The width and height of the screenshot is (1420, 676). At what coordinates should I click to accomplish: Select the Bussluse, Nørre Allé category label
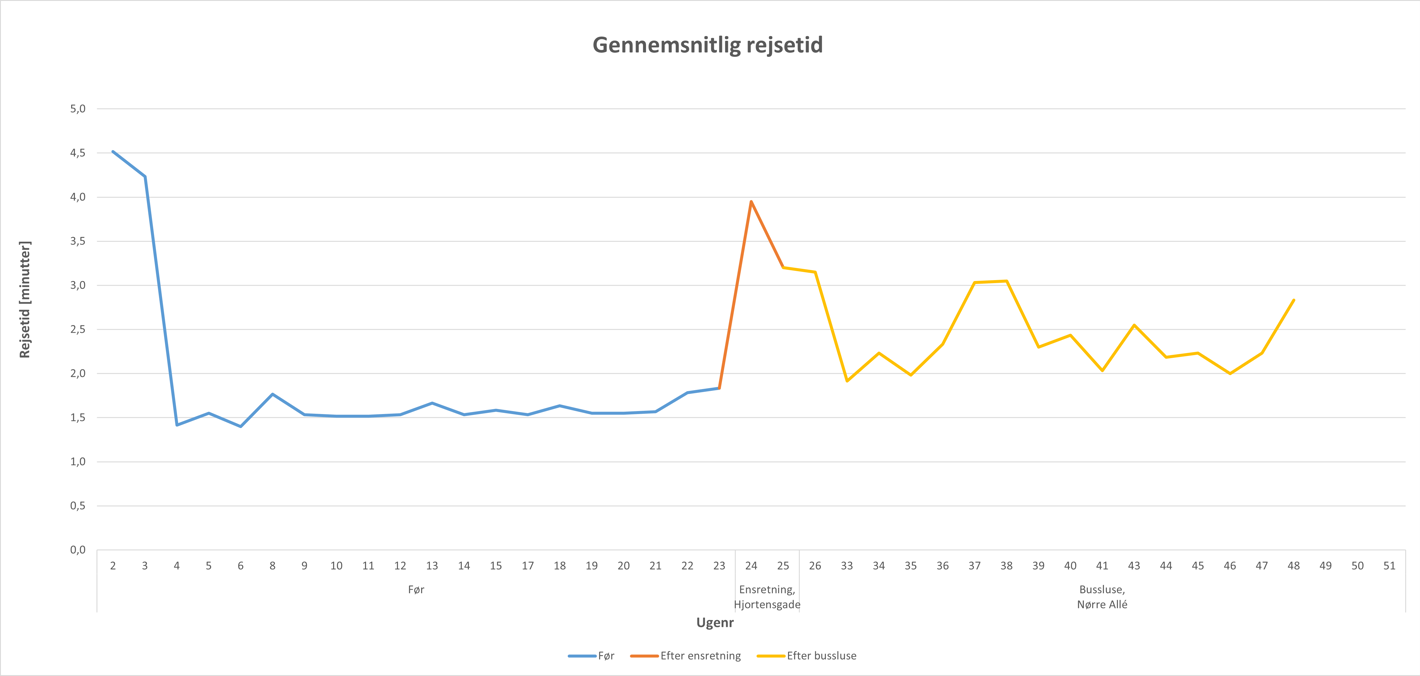(x=1102, y=597)
